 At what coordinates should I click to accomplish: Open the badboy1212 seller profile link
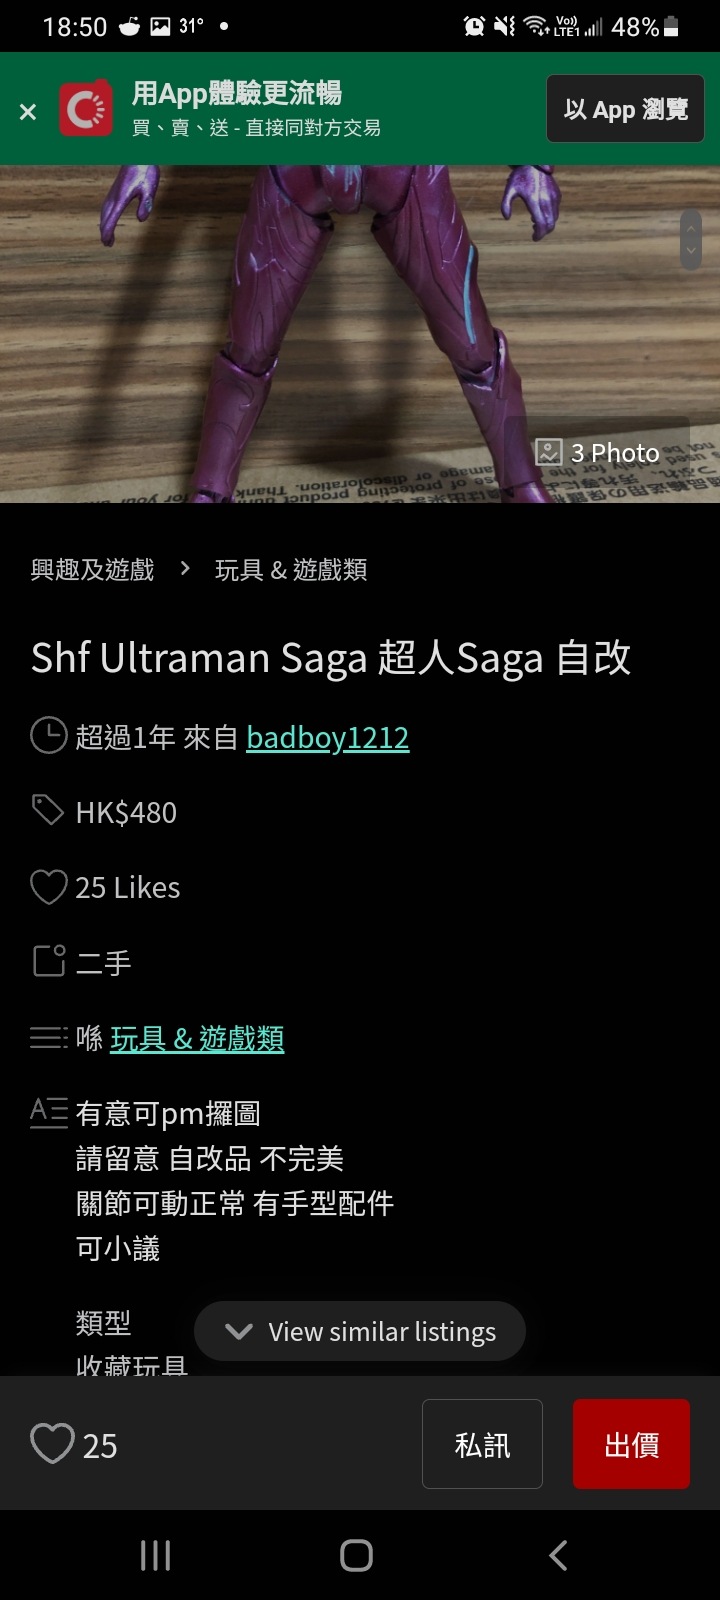[x=327, y=738]
